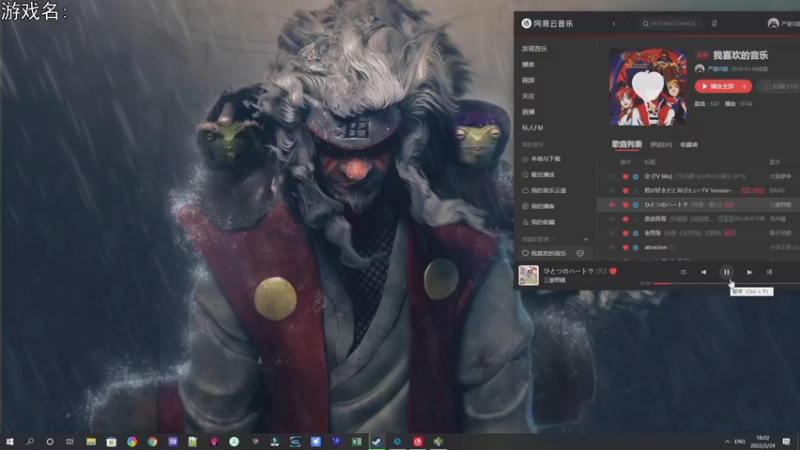
Task: Switch to the 收藏者 tab
Action: click(689, 145)
